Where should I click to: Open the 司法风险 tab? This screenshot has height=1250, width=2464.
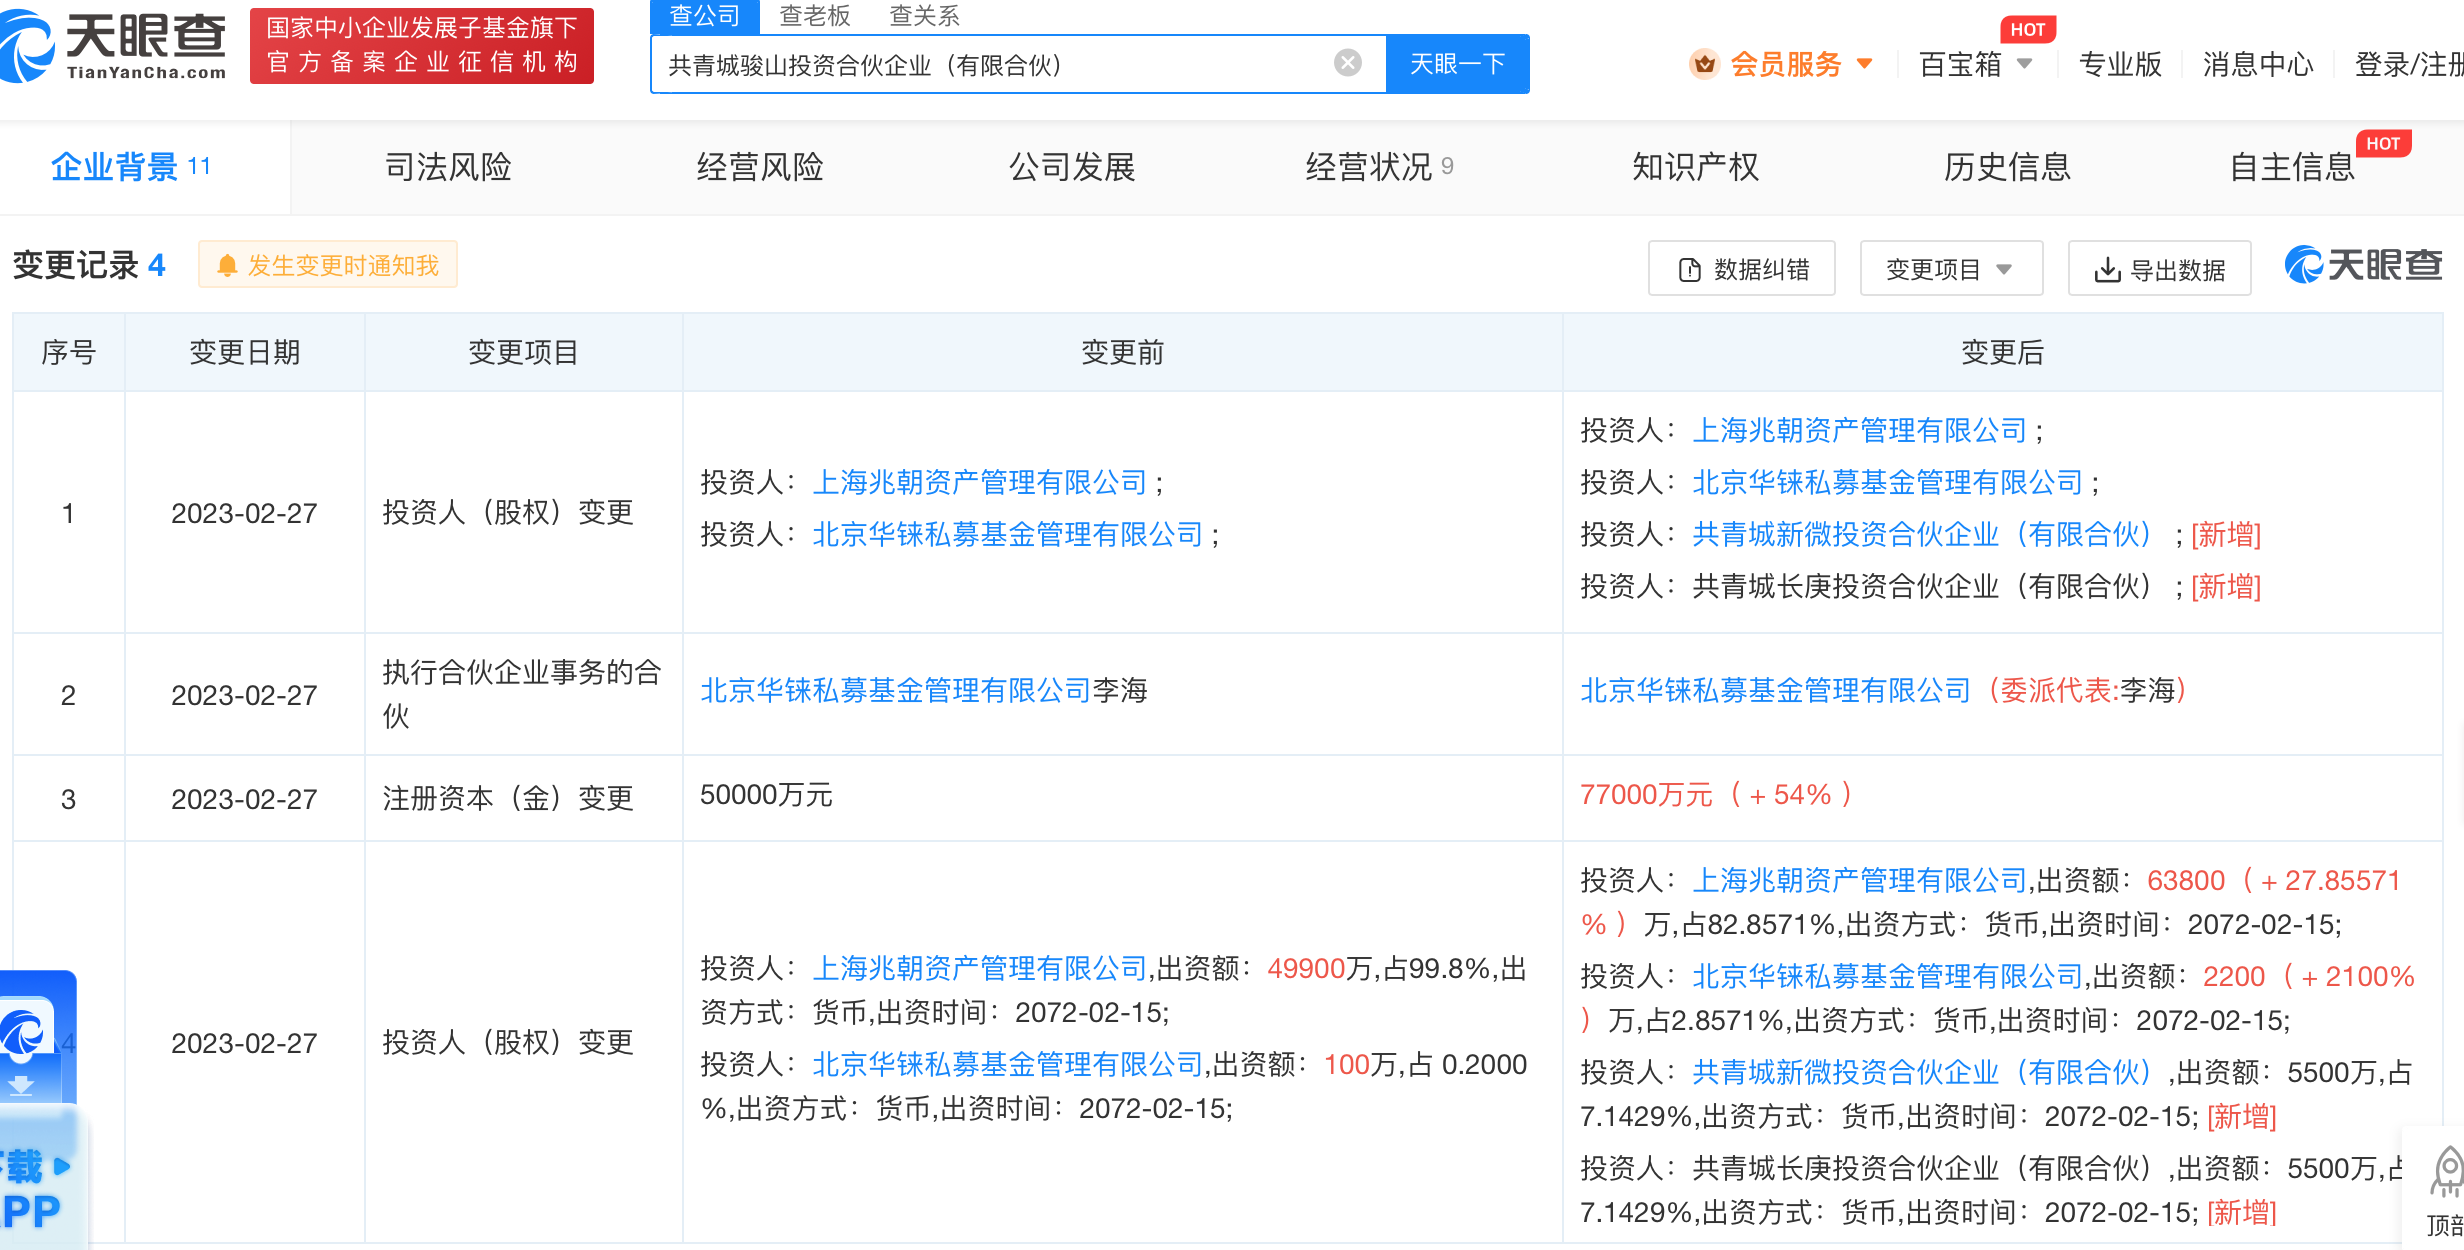(x=448, y=167)
